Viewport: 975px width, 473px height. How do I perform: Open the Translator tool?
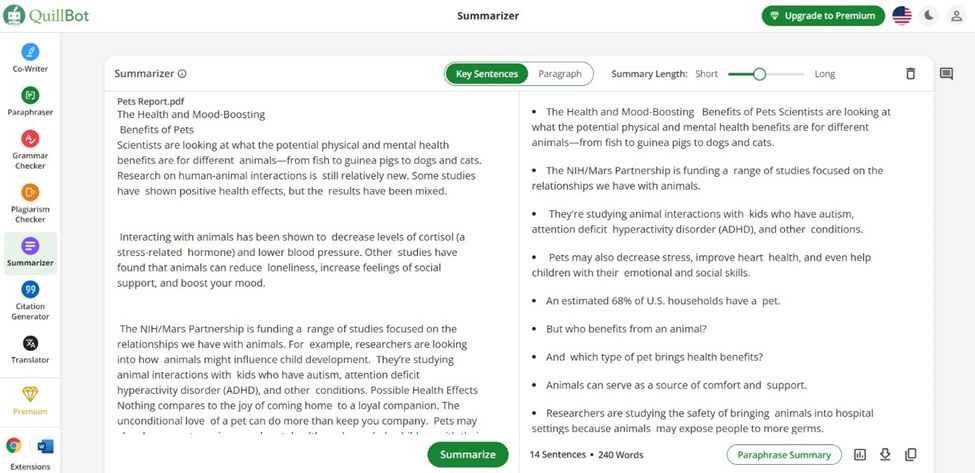click(x=30, y=350)
